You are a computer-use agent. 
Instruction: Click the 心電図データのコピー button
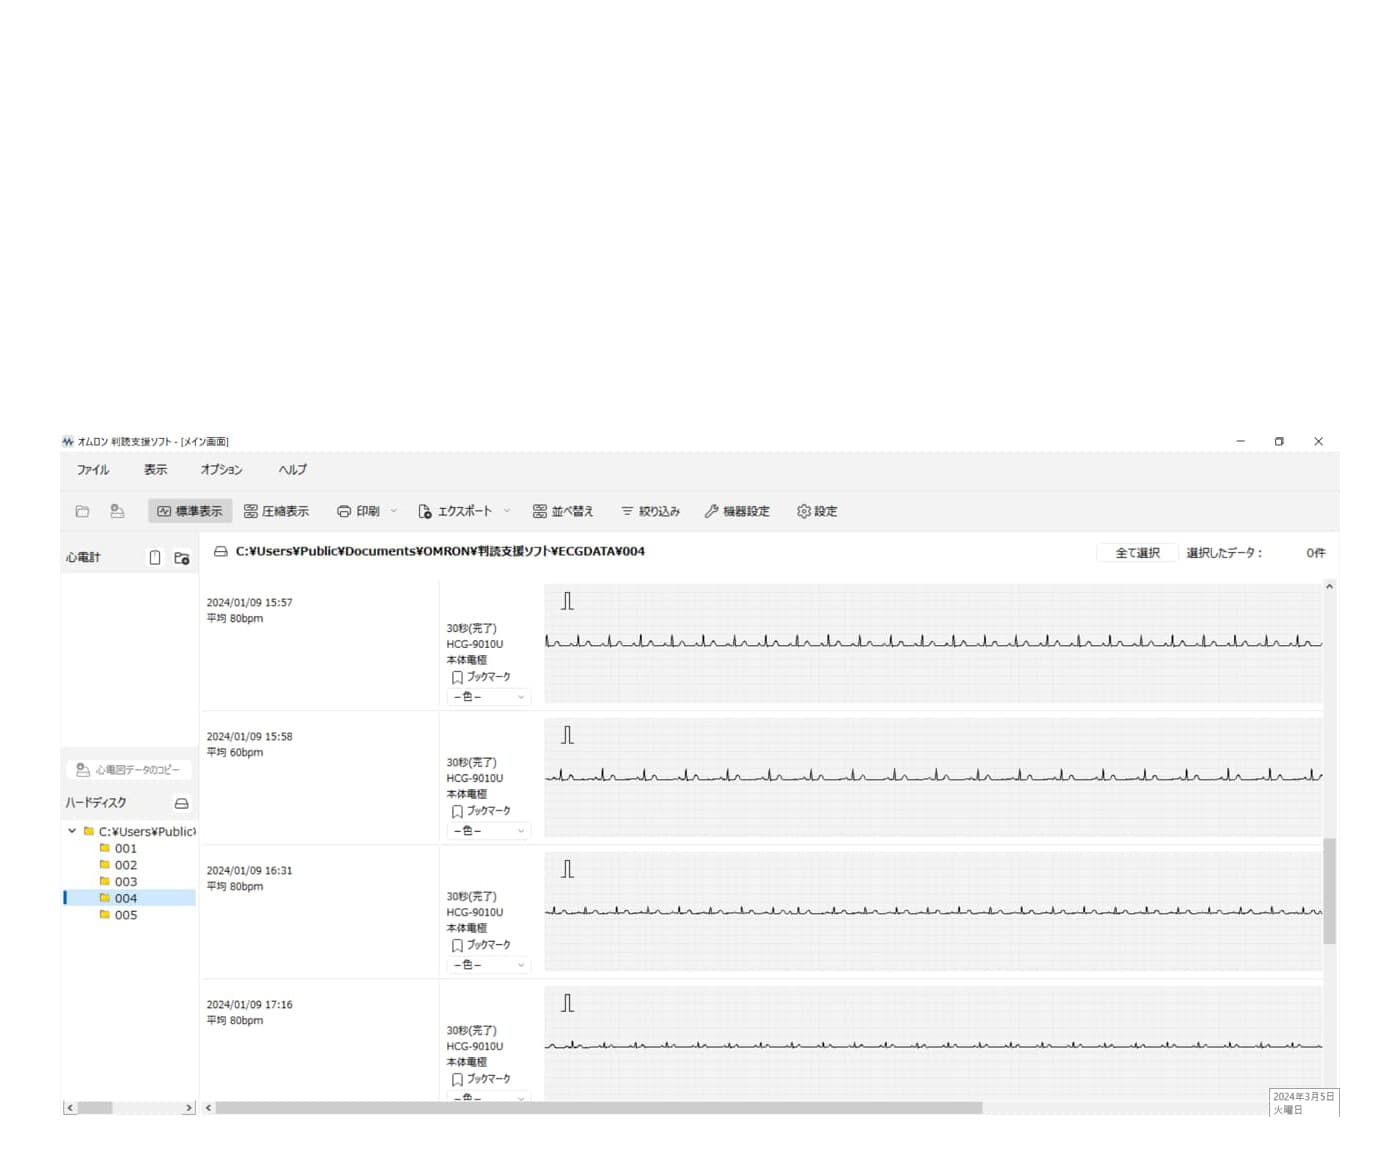tap(129, 770)
